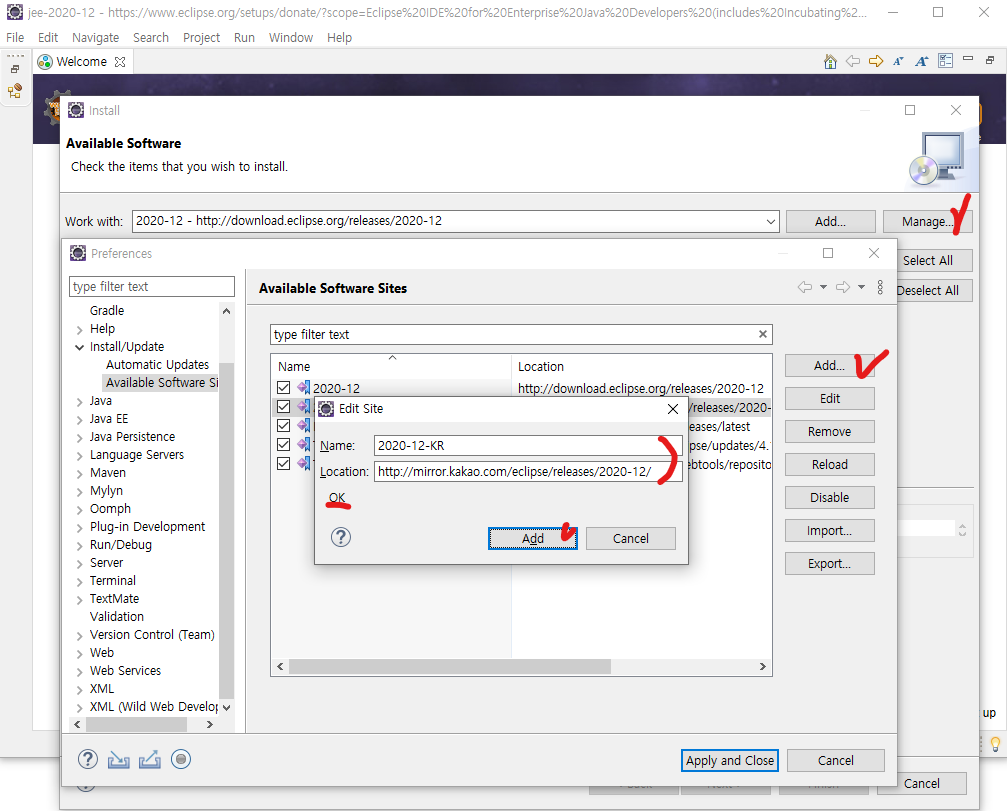Open the Type Hierarchy icon in left trim
Viewport: 1007px width, 811px height.
15,91
